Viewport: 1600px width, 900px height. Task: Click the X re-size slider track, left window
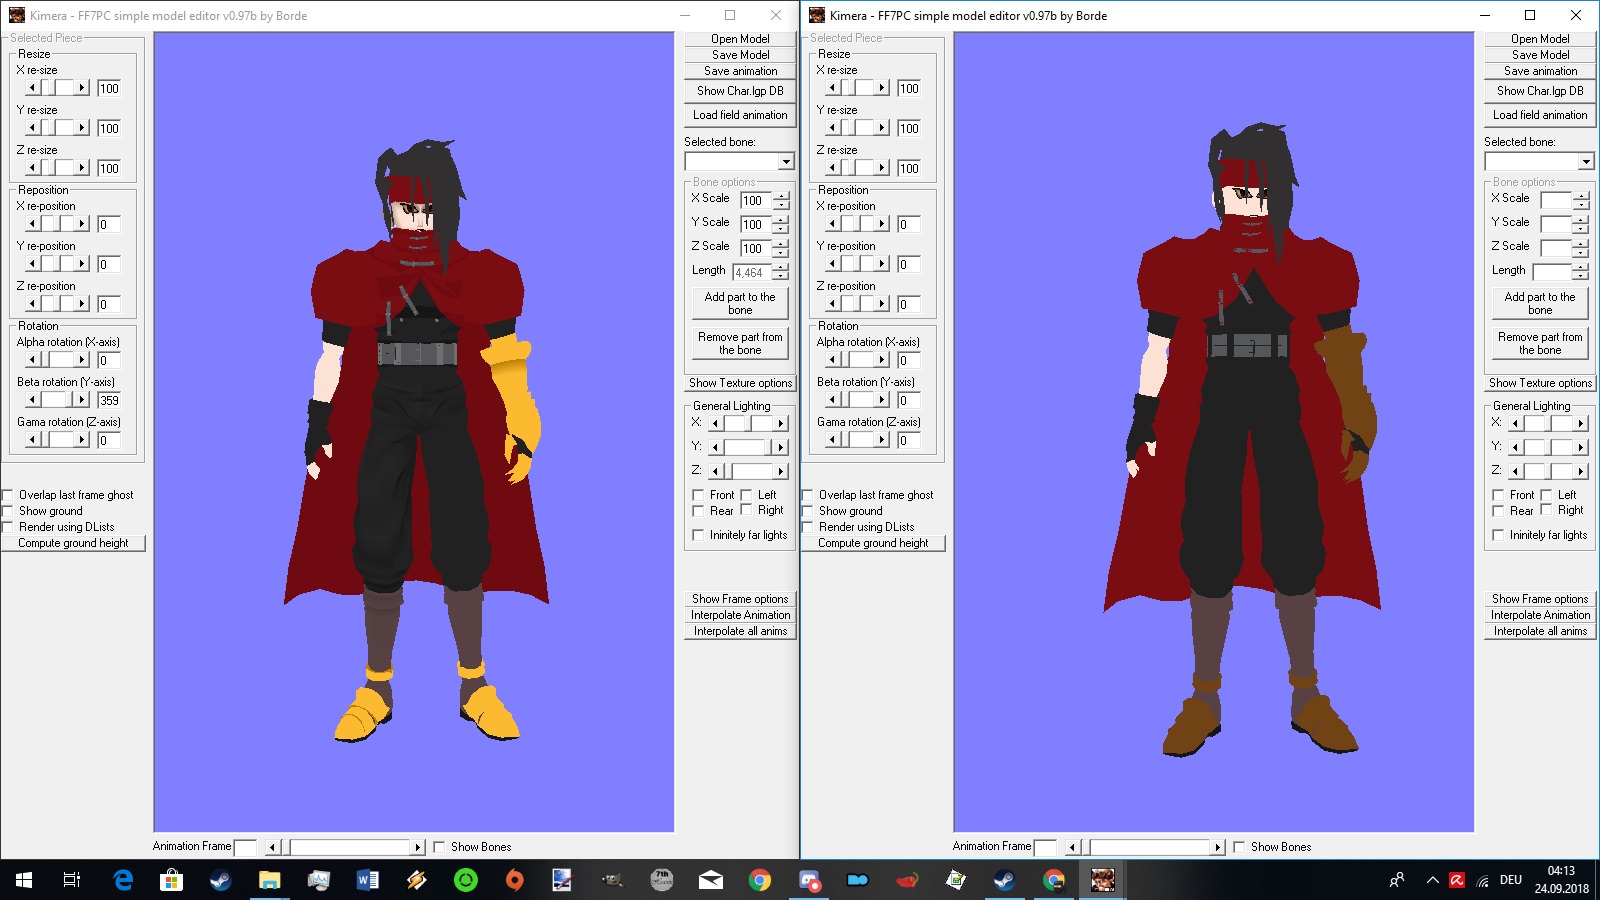pyautogui.click(x=57, y=88)
